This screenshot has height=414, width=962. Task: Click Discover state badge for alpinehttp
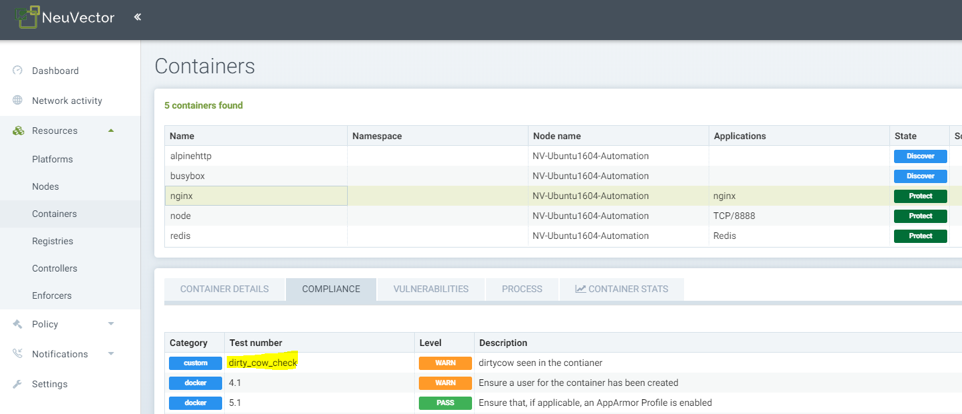tap(919, 156)
